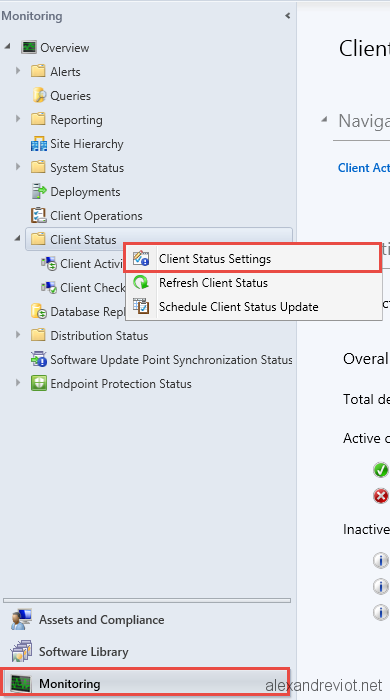Choose Refresh Client Status menu entry

(x=253, y=283)
